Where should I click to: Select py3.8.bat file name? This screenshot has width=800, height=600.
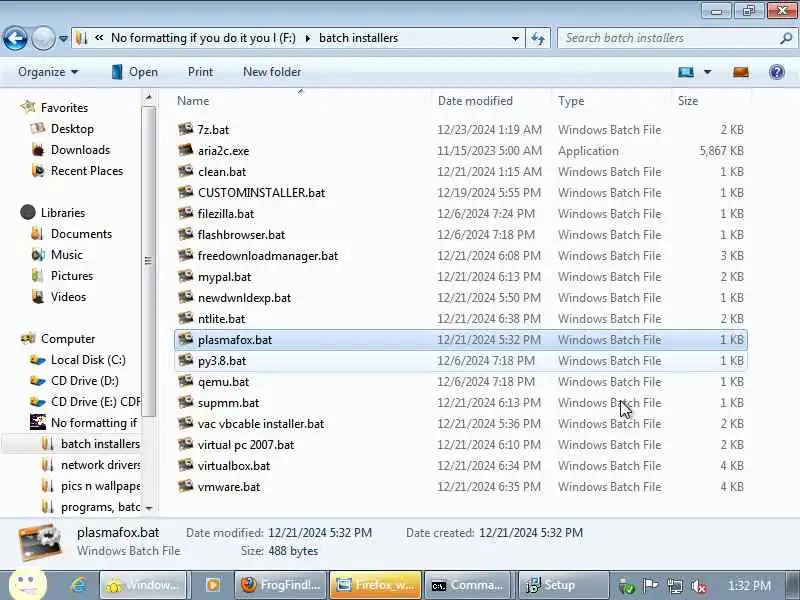pyautogui.click(x=222, y=361)
